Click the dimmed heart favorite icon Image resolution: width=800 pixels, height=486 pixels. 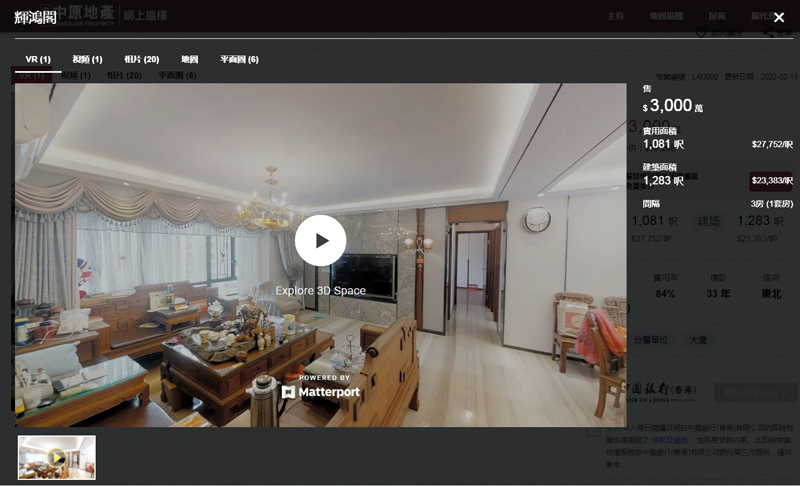(701, 33)
